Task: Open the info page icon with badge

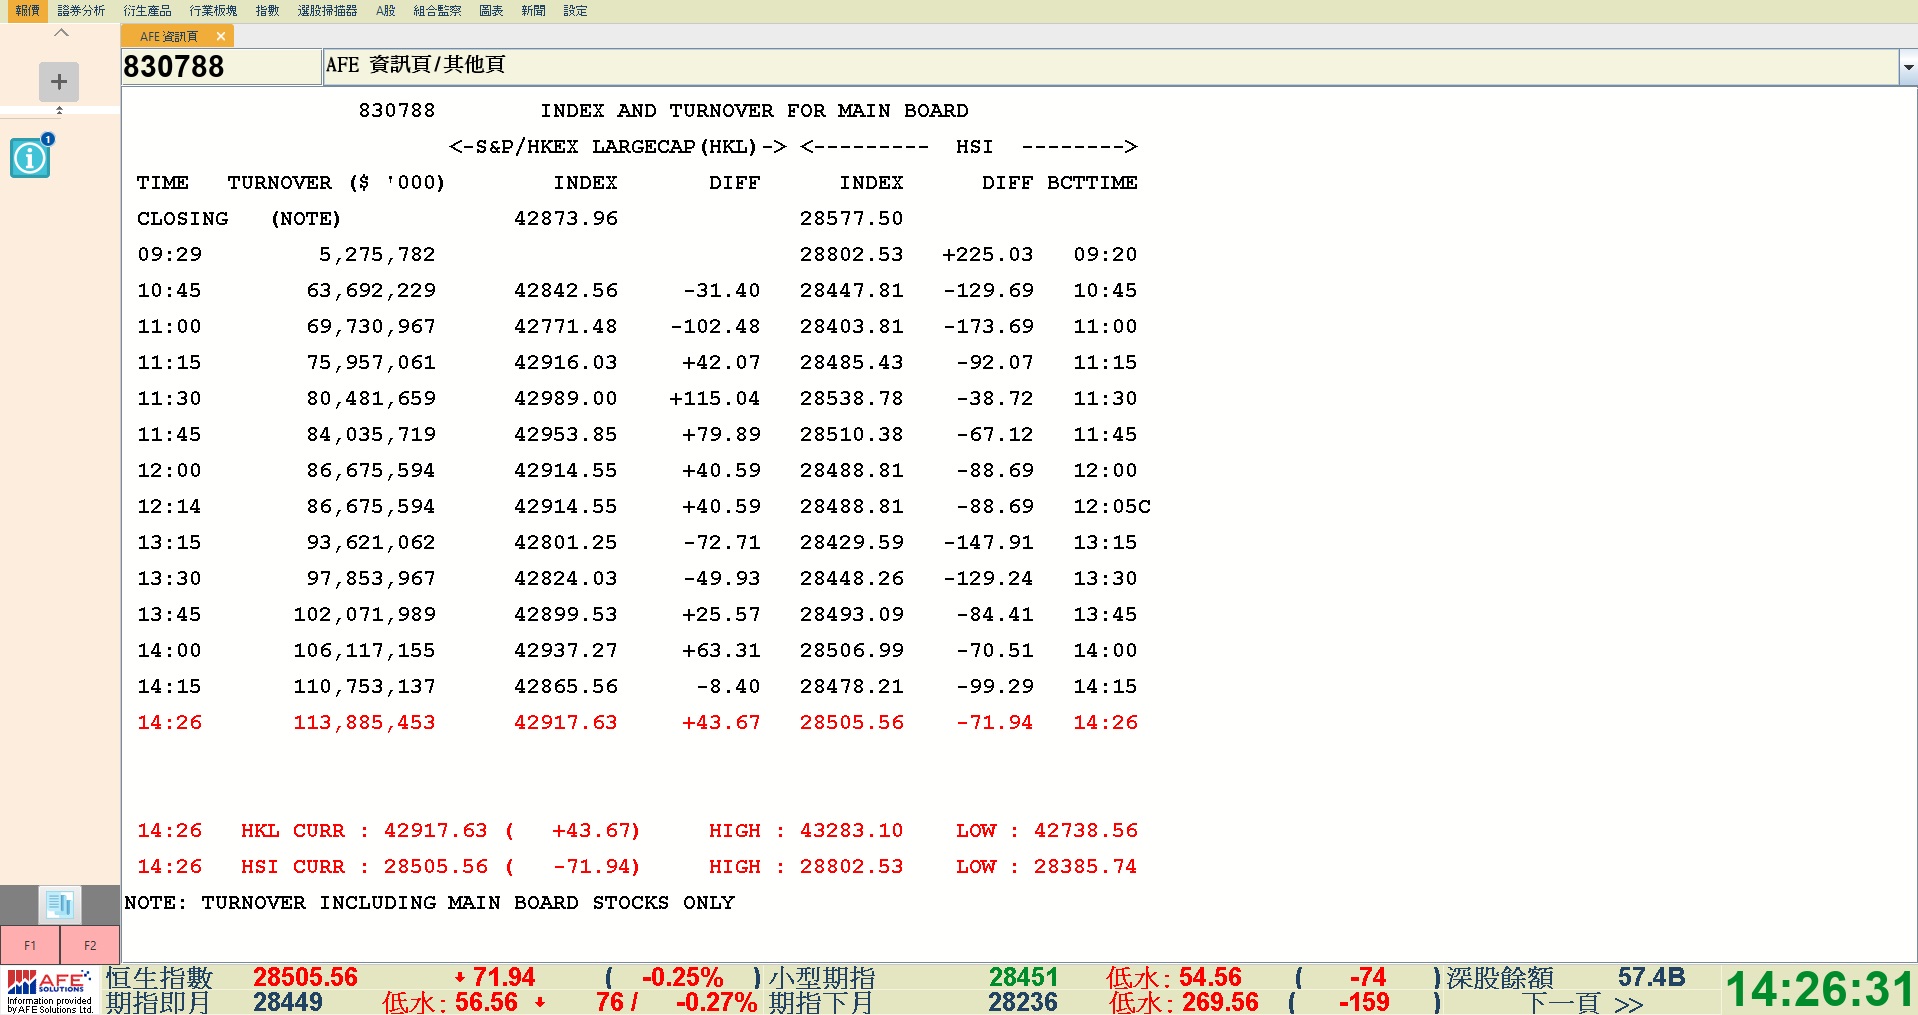Action: (x=31, y=156)
